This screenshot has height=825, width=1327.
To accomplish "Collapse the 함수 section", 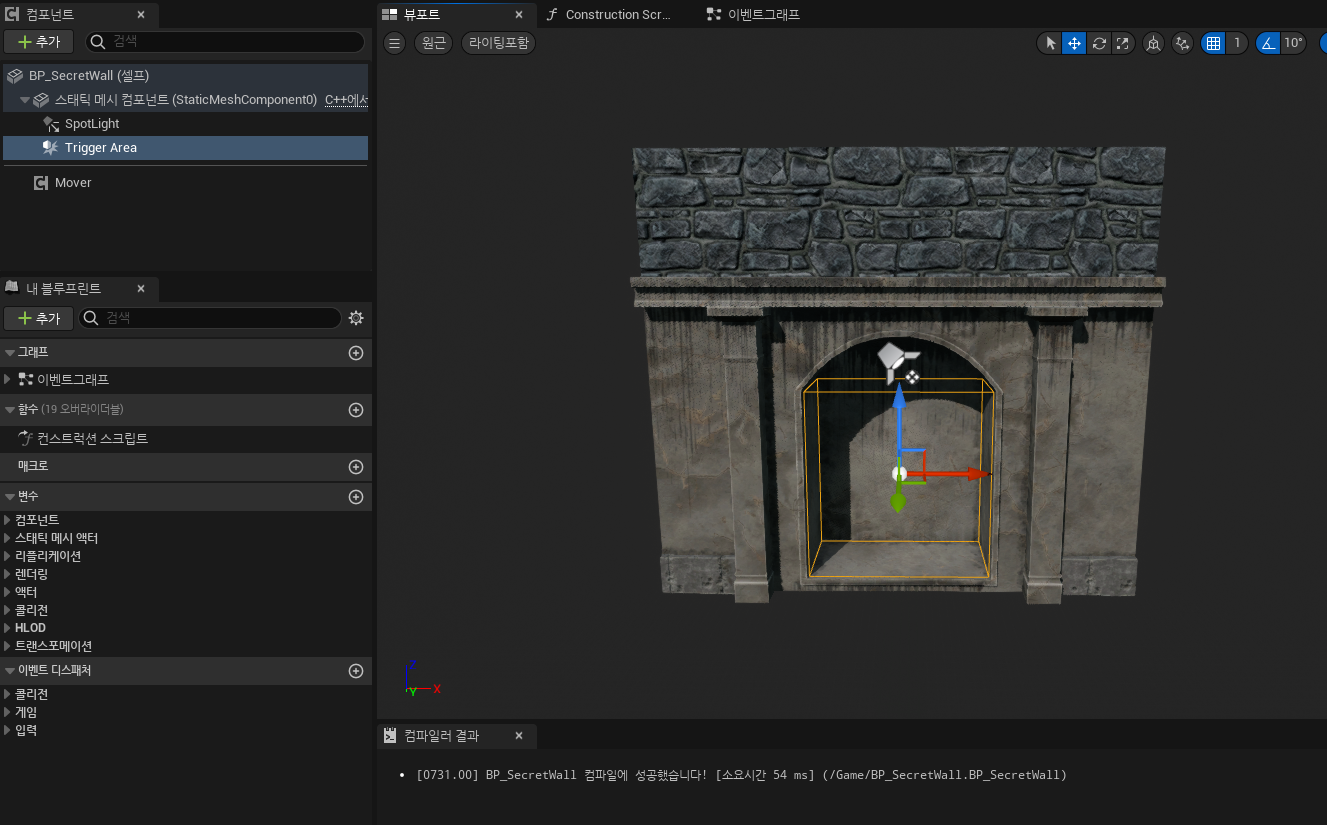I will [x=10, y=409].
